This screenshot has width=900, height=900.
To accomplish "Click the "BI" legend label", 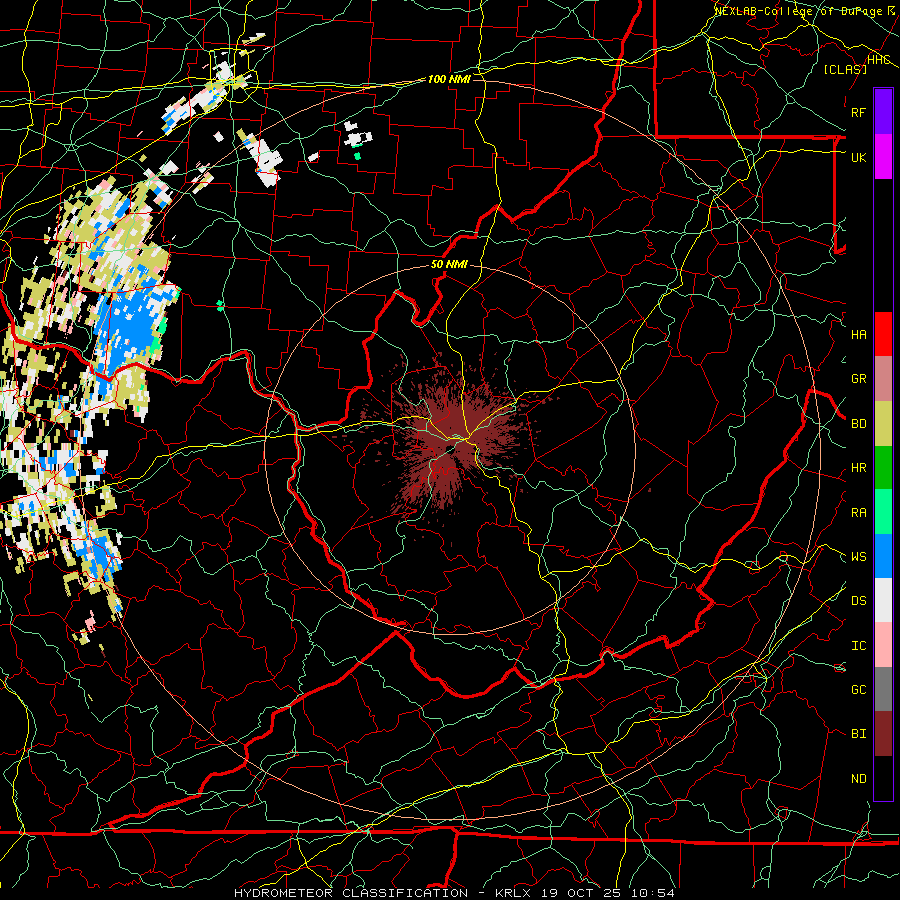I will click(x=858, y=734).
